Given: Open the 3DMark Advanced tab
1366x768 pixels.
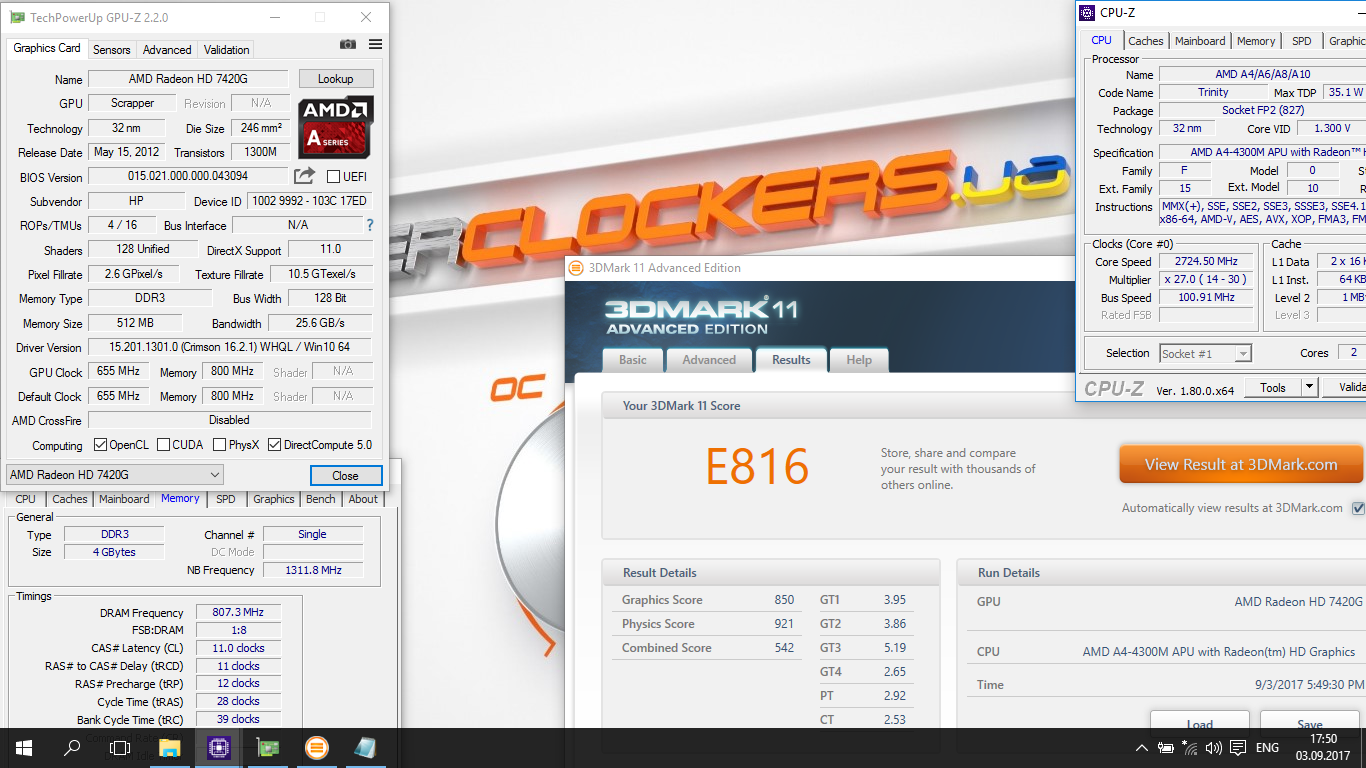Looking at the screenshot, I should pyautogui.click(x=709, y=360).
